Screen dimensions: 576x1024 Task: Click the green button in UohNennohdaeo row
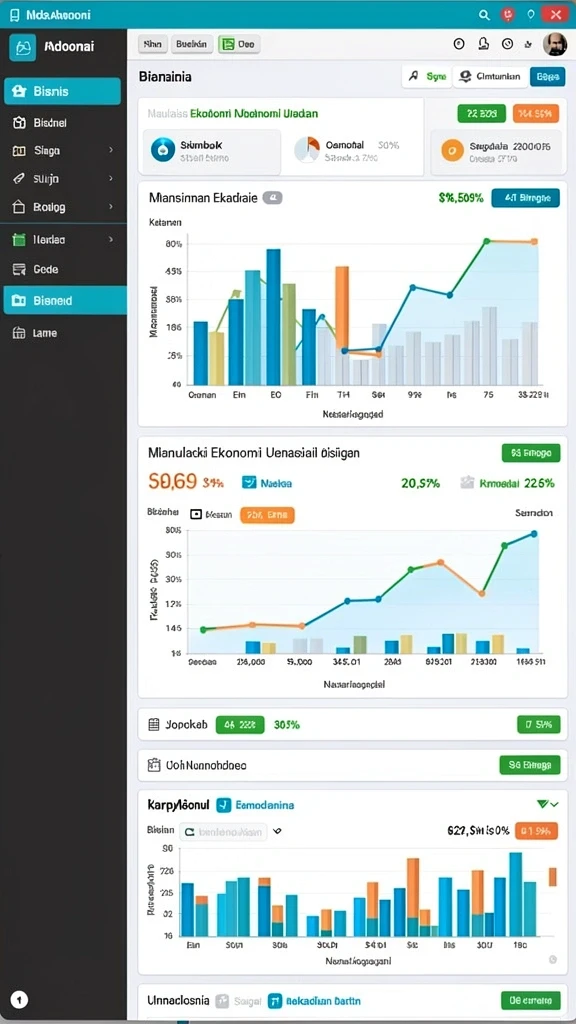[x=530, y=764]
